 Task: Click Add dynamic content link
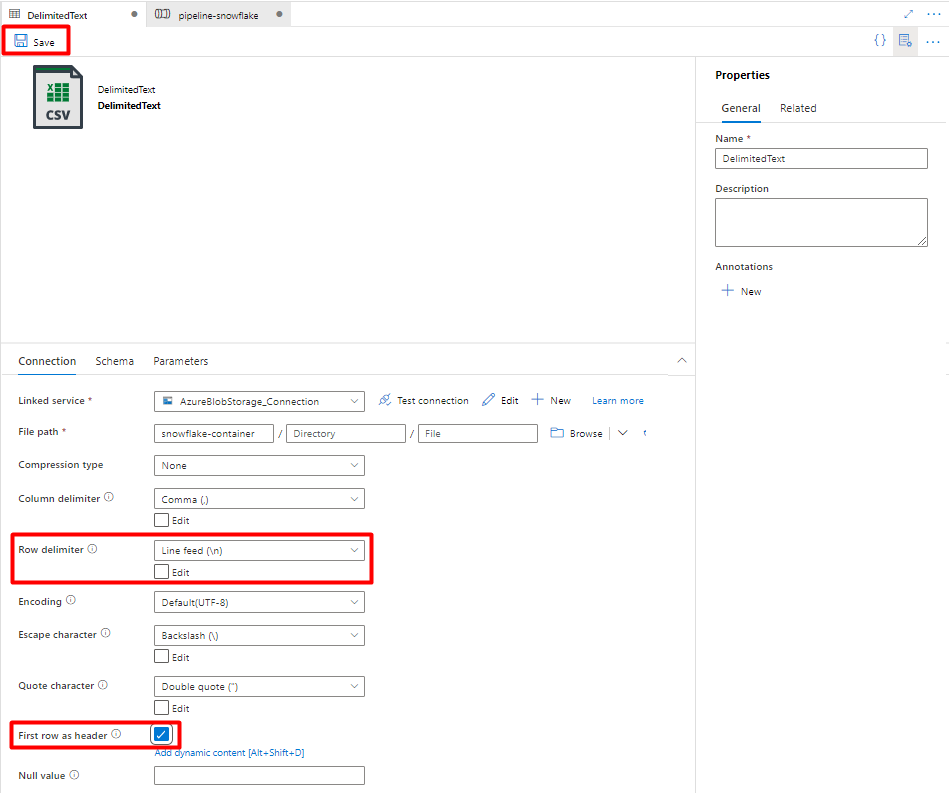pos(229,752)
